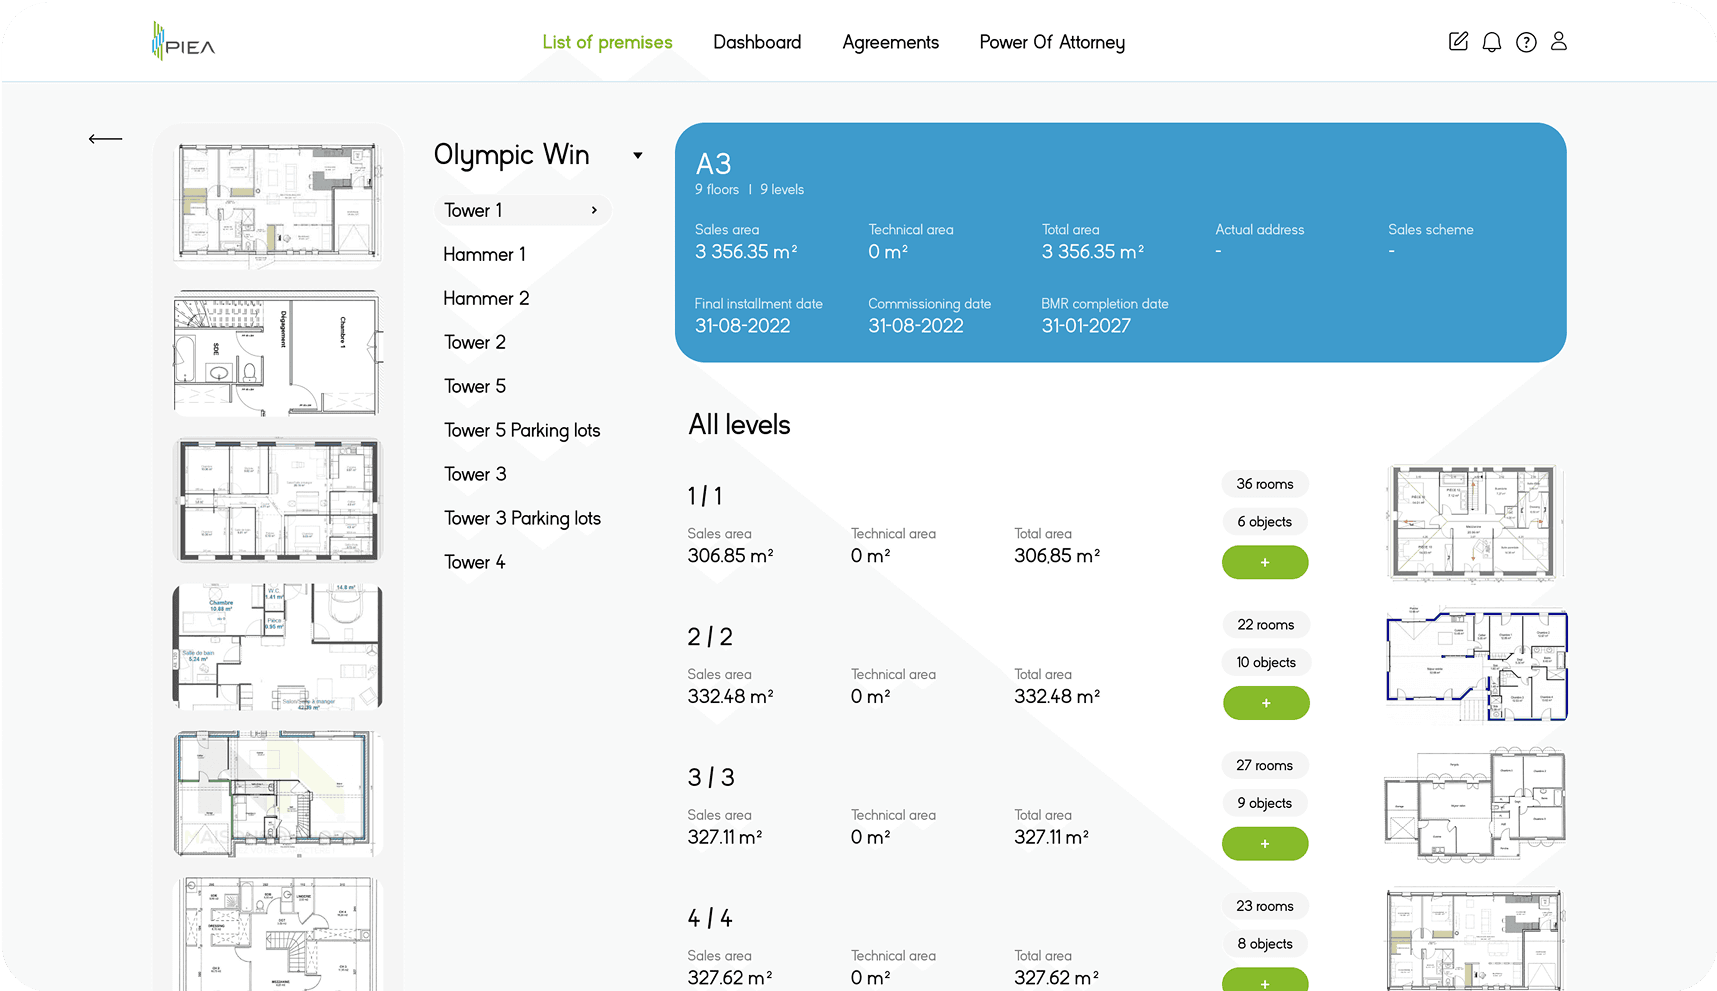Click the edit note icon in header
The height and width of the screenshot is (991, 1717).
1458,42
